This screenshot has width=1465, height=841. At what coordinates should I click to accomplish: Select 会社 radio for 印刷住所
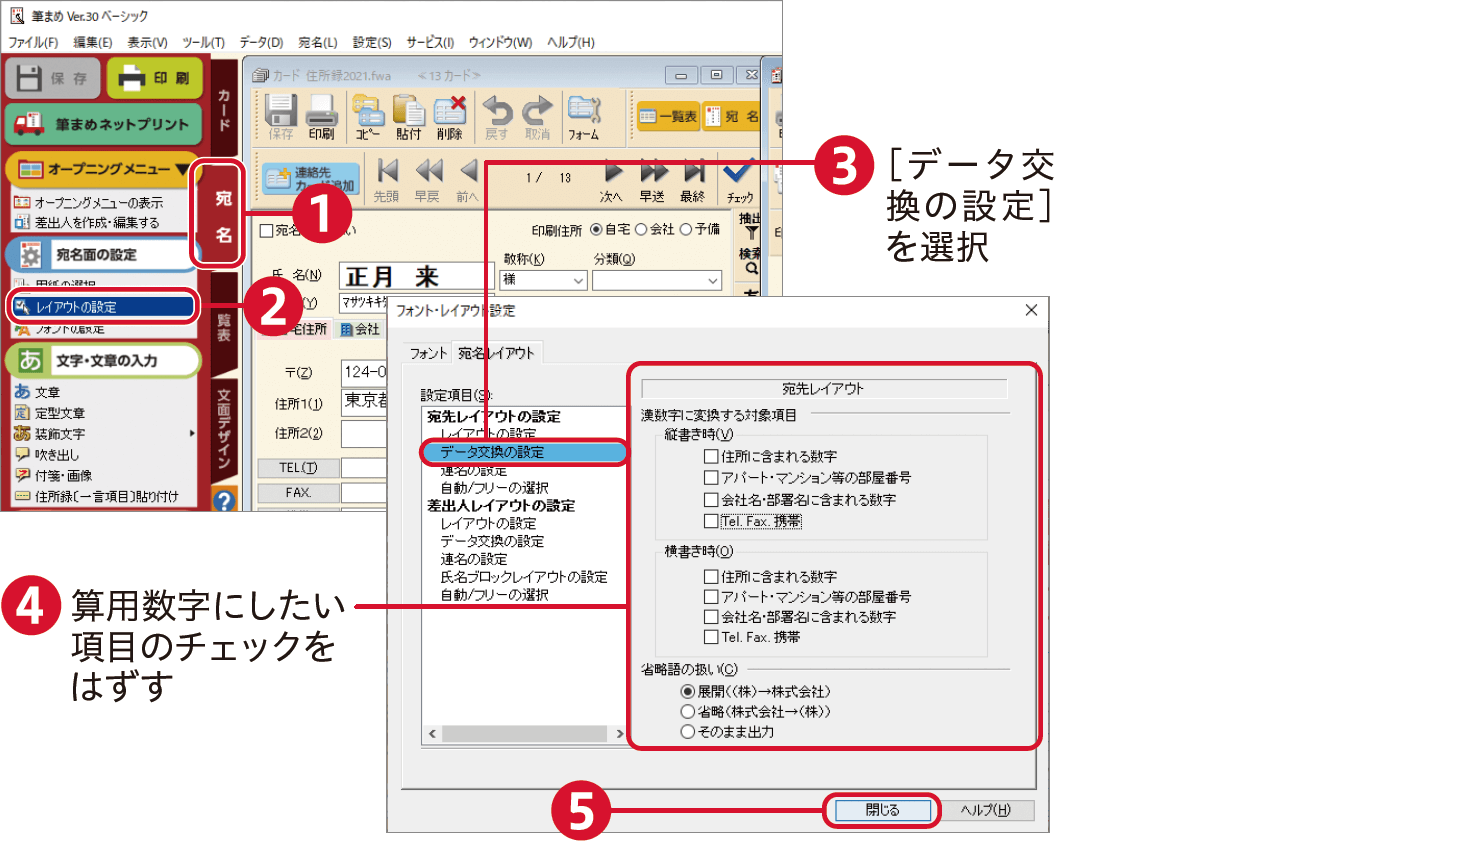(x=642, y=229)
